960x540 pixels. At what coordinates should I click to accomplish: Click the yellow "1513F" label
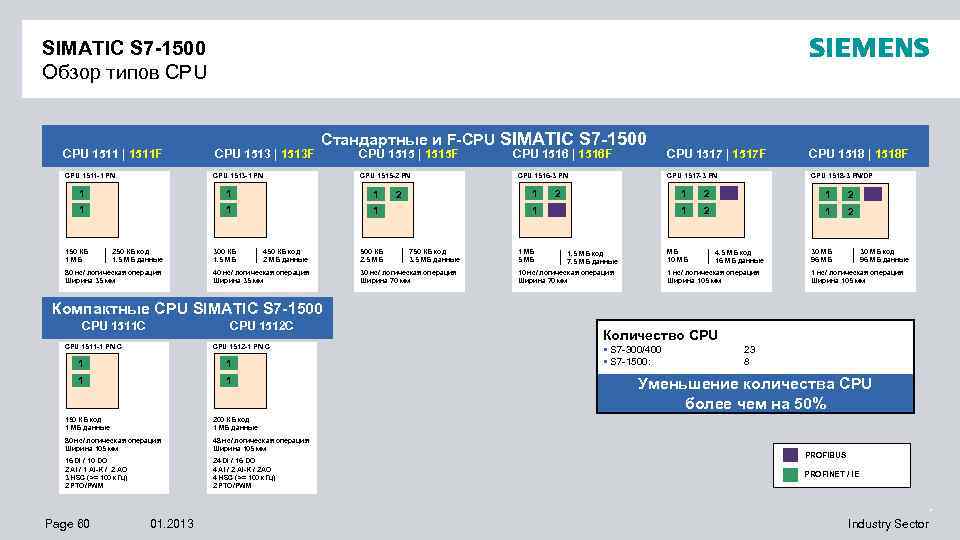coord(297,154)
